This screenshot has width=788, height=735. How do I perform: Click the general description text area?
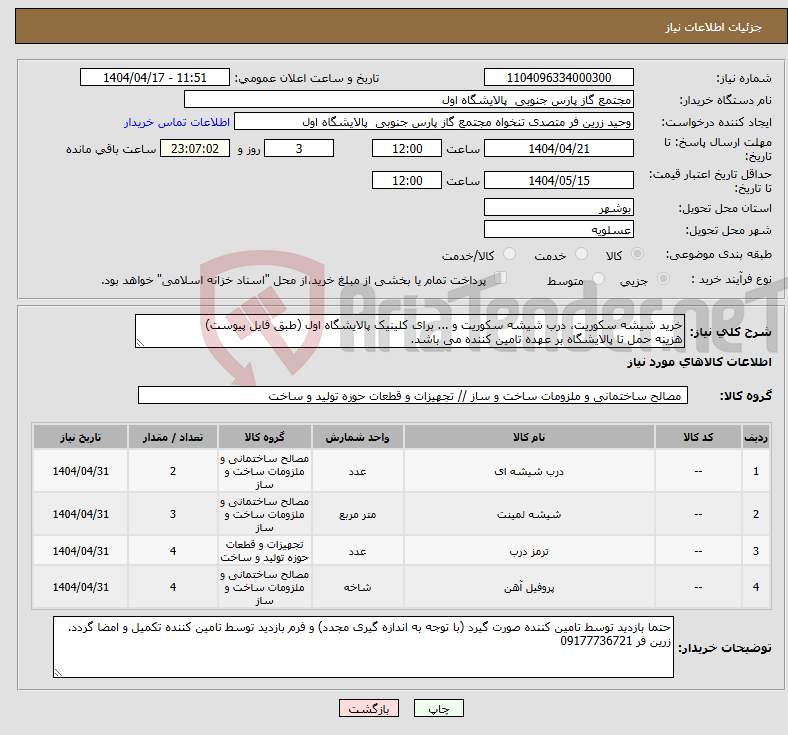(x=410, y=331)
